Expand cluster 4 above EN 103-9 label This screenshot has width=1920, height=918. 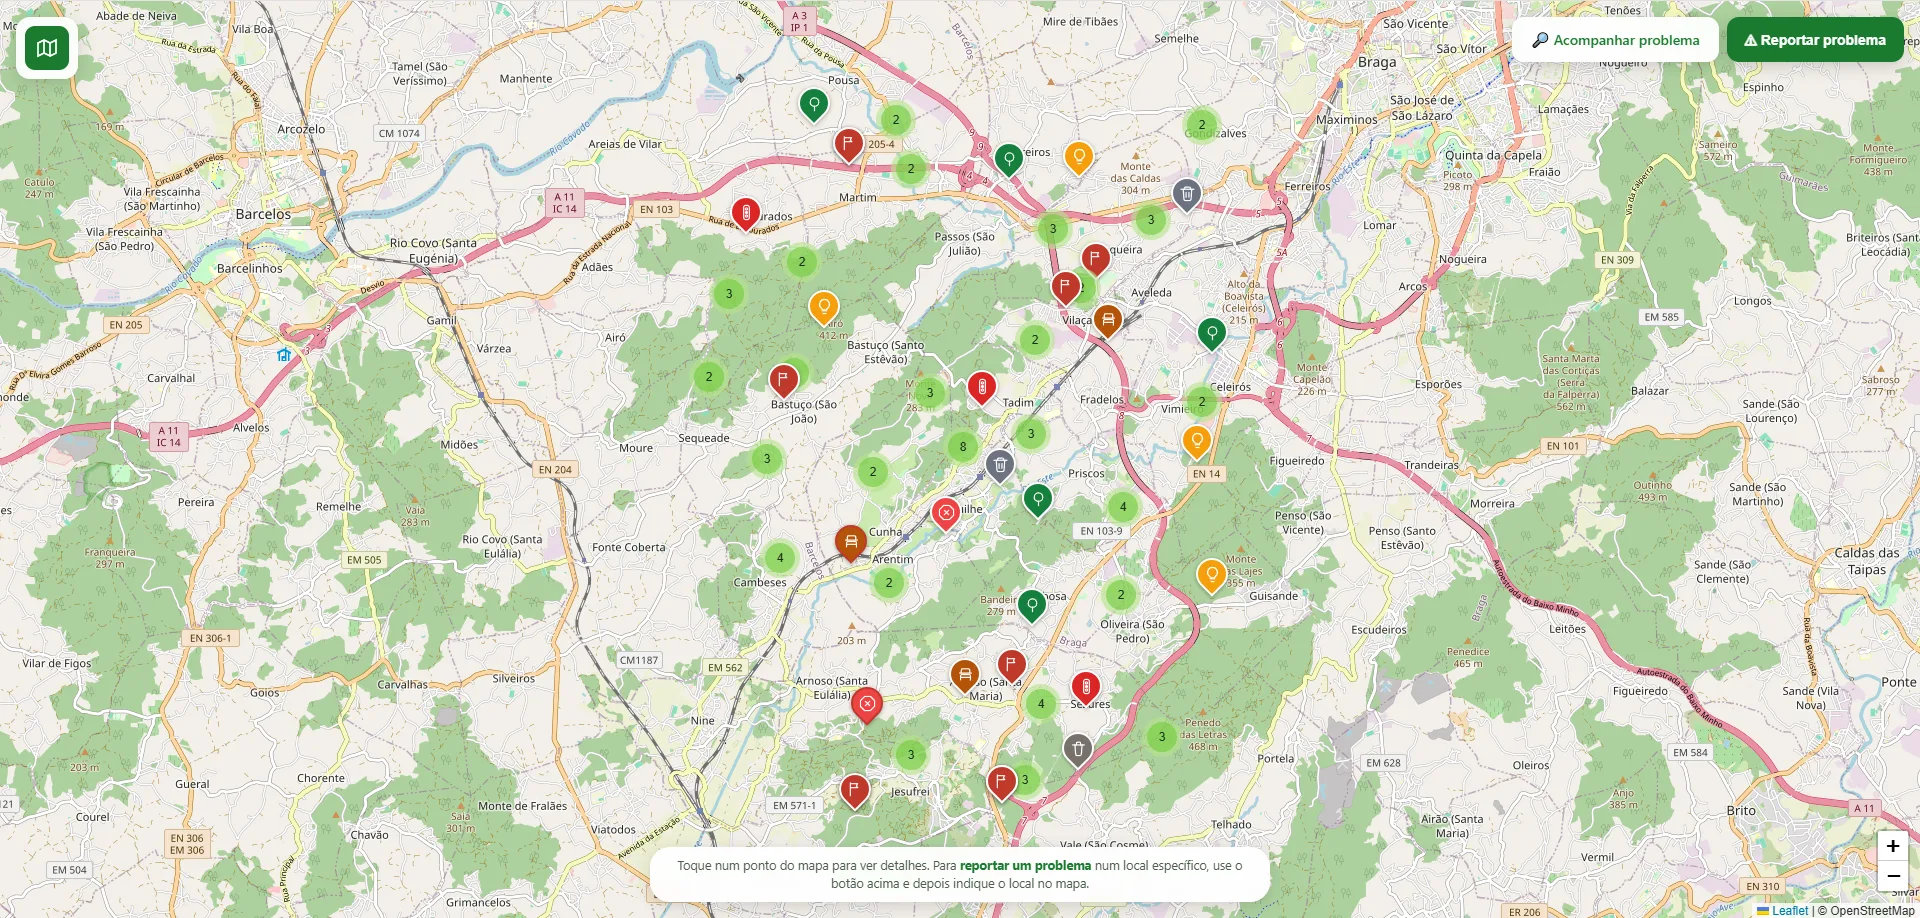coord(1123,507)
